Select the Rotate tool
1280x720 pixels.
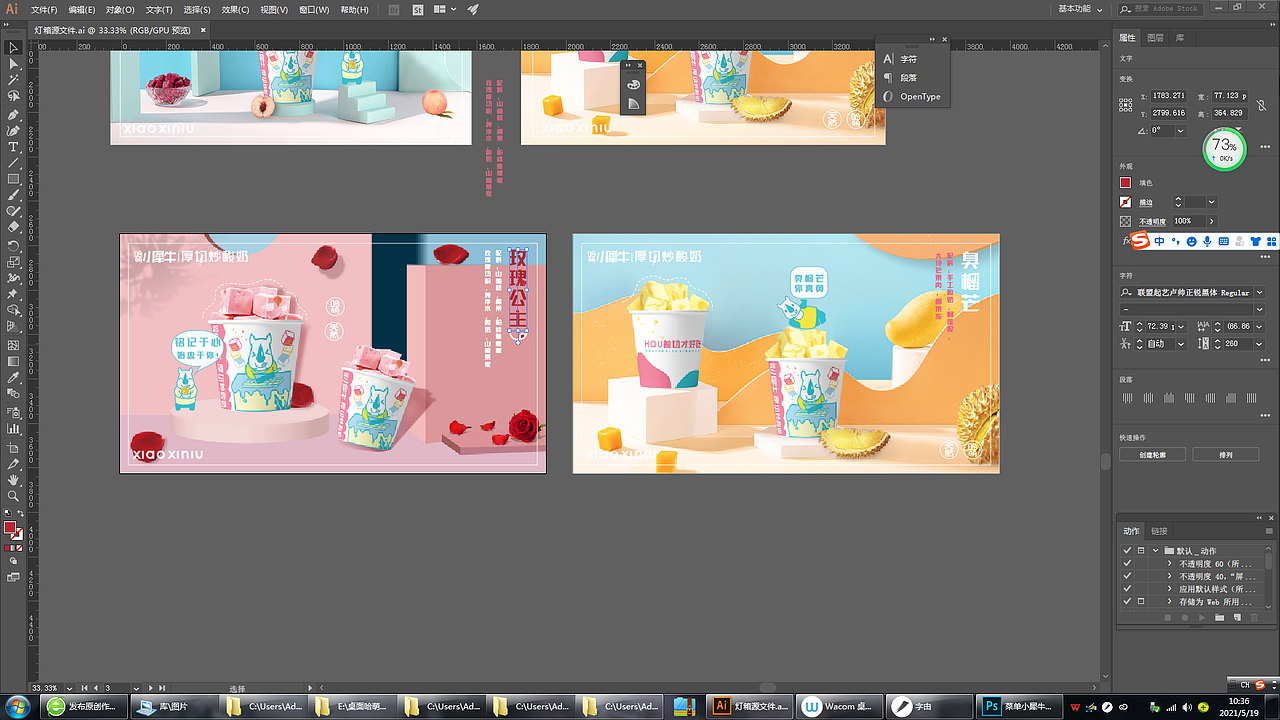14,245
